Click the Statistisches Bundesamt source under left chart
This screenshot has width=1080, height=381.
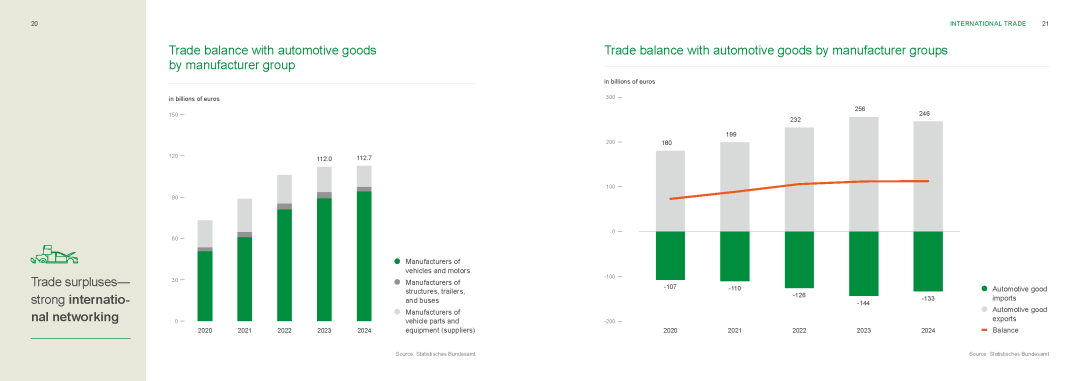tap(435, 354)
